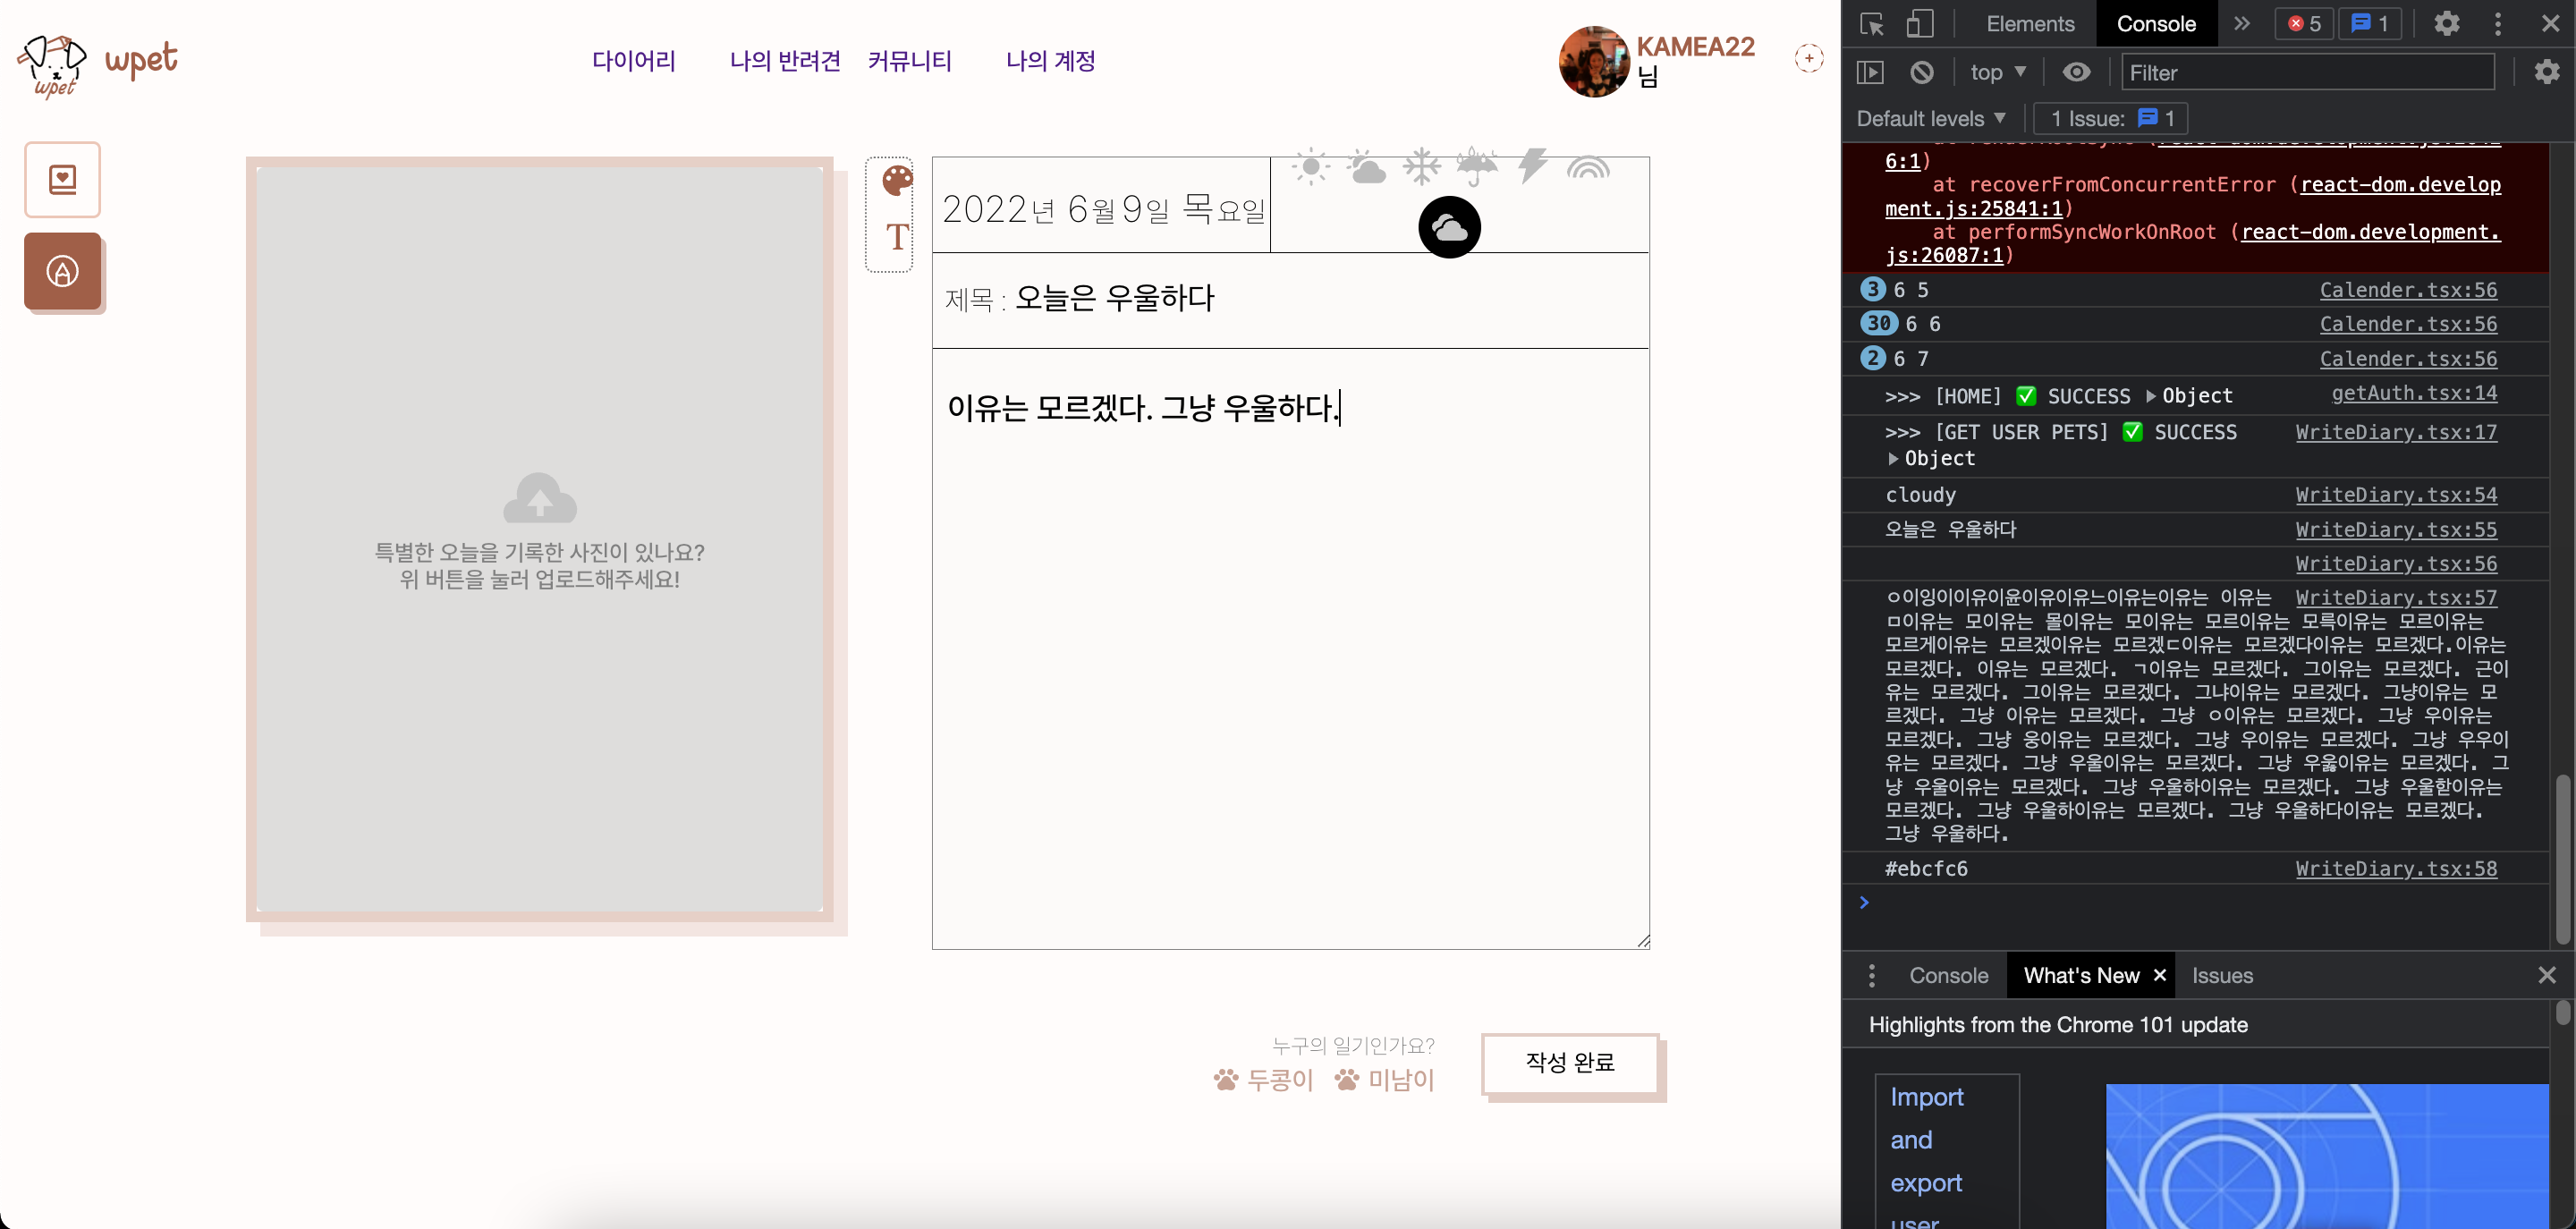
Task: Open the 다이어리 menu
Action: click(x=634, y=61)
